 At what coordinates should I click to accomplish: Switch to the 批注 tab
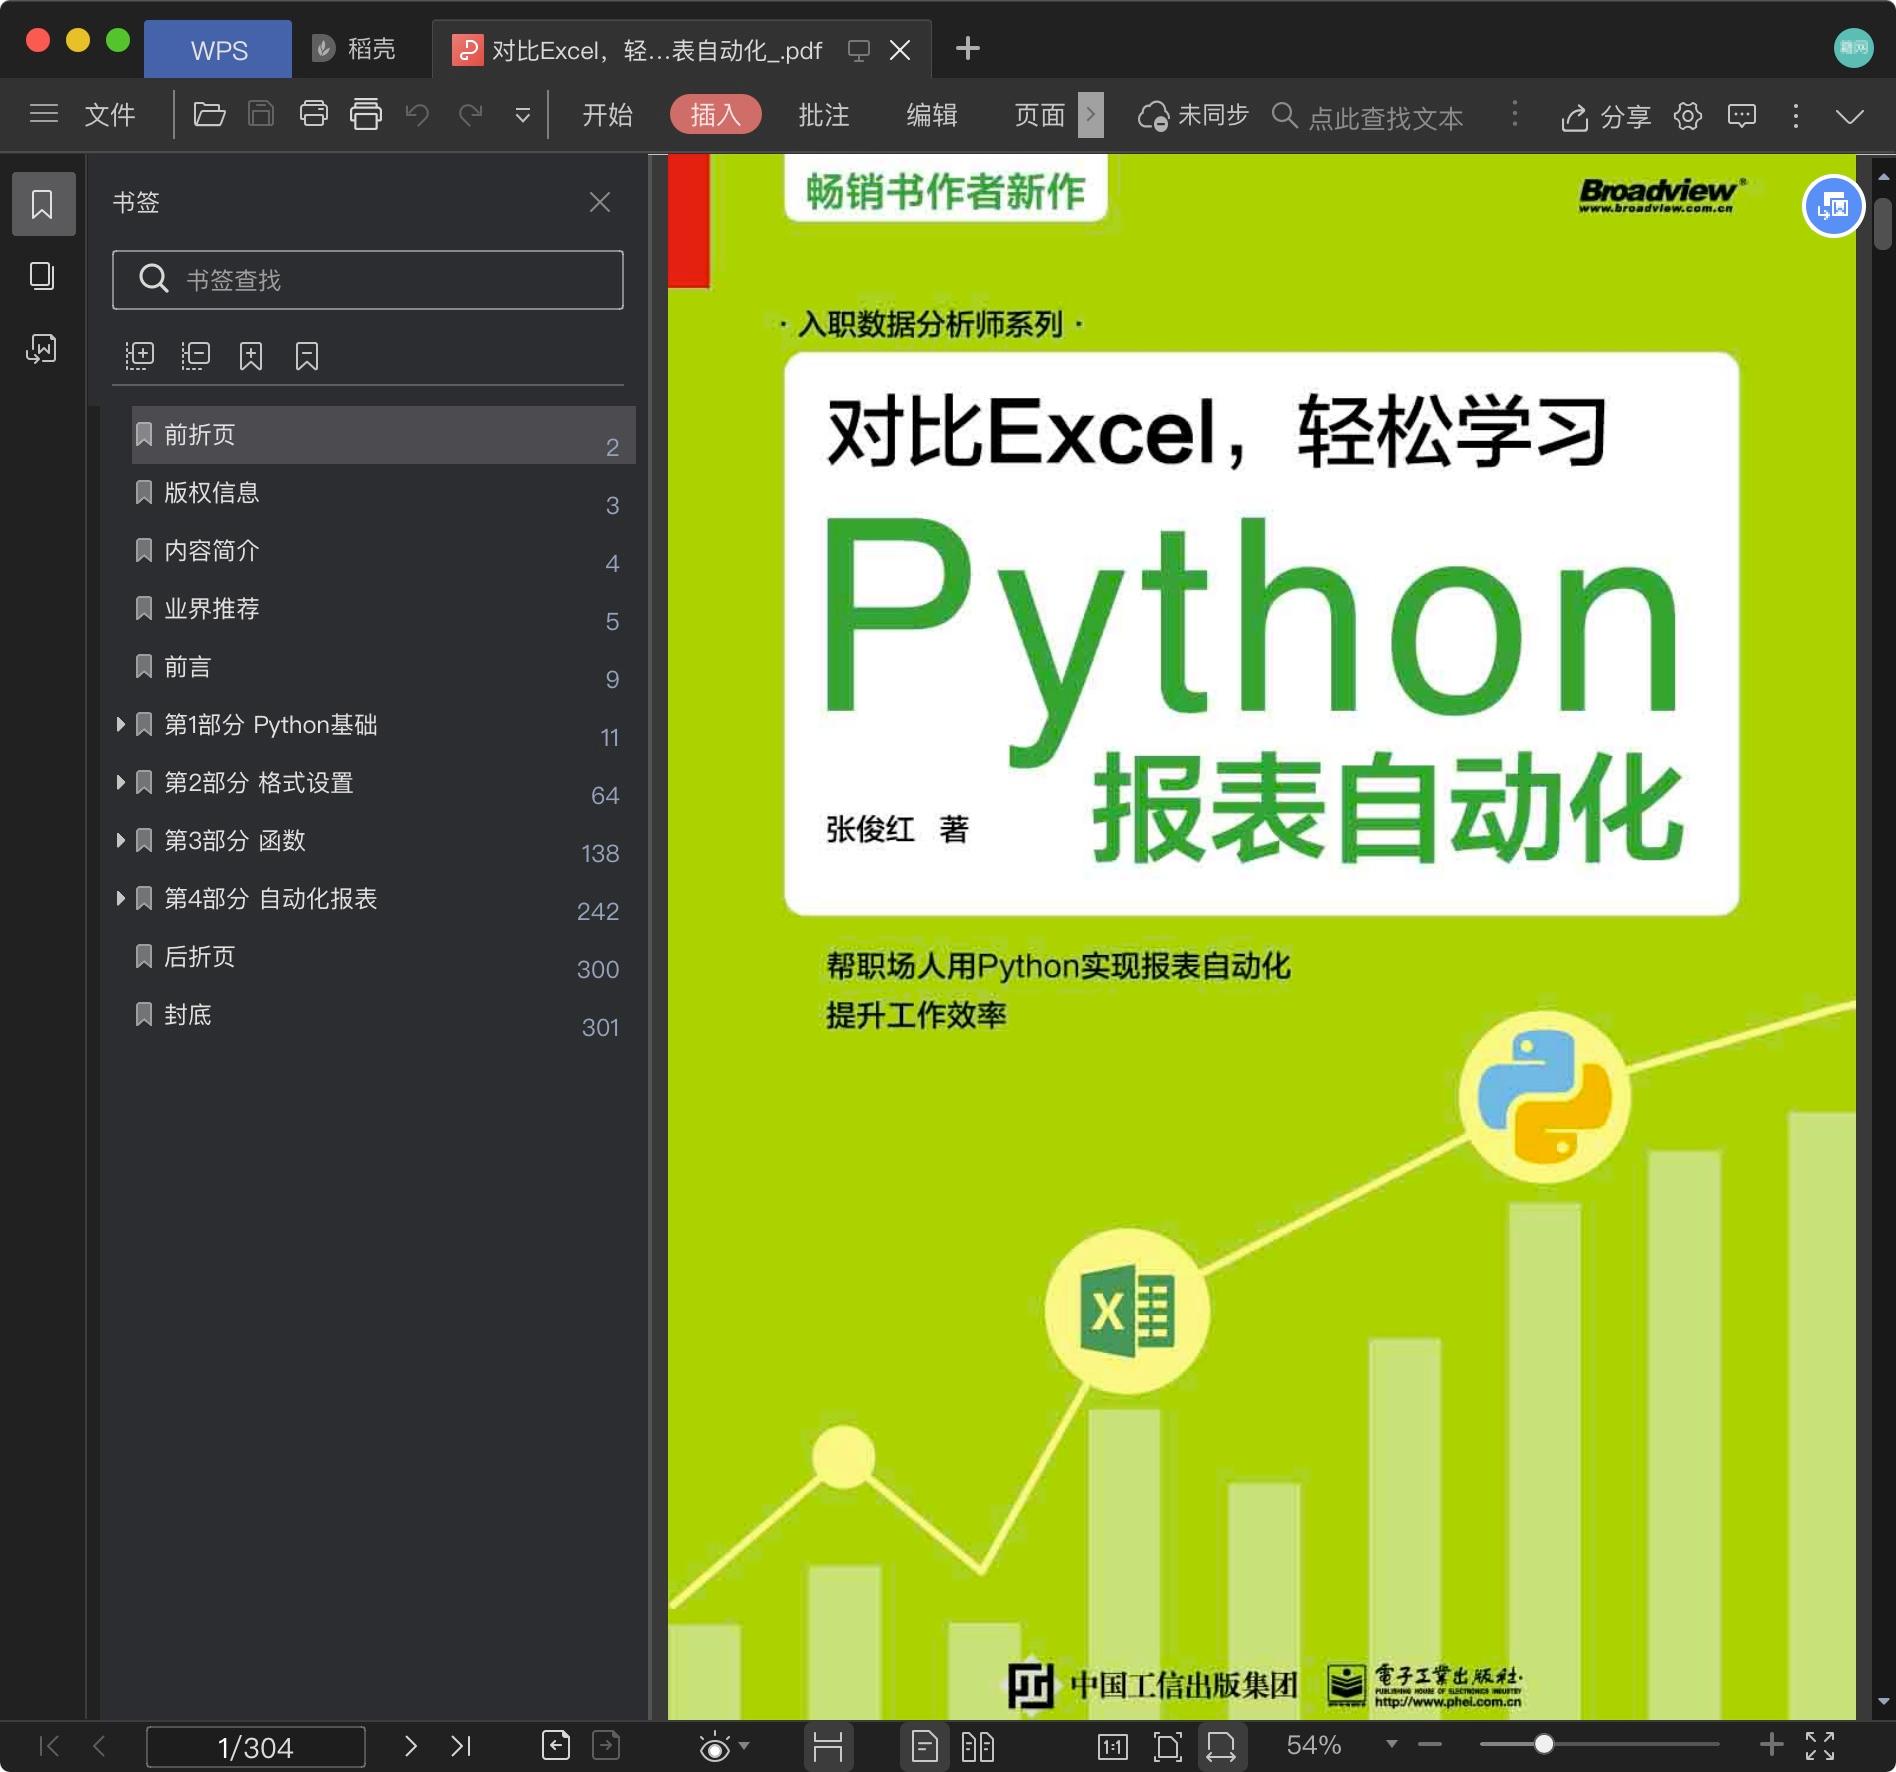pyautogui.click(x=823, y=115)
